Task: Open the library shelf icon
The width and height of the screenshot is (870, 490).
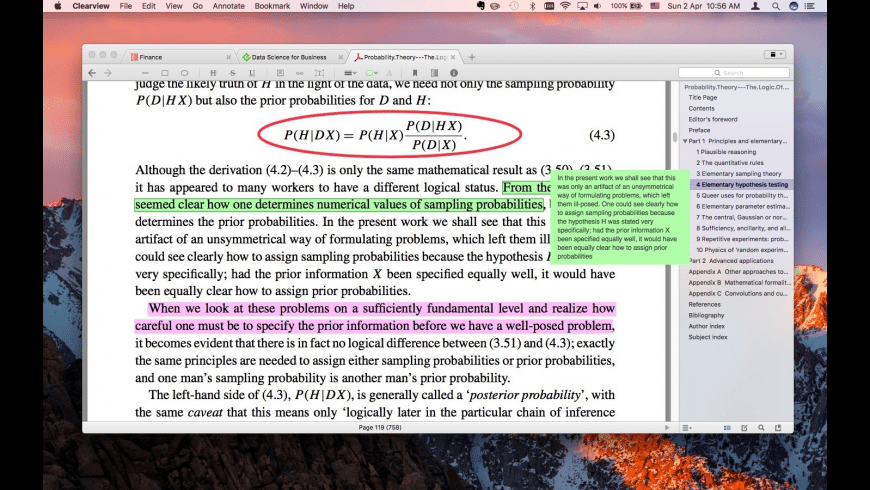Action: coord(434,73)
